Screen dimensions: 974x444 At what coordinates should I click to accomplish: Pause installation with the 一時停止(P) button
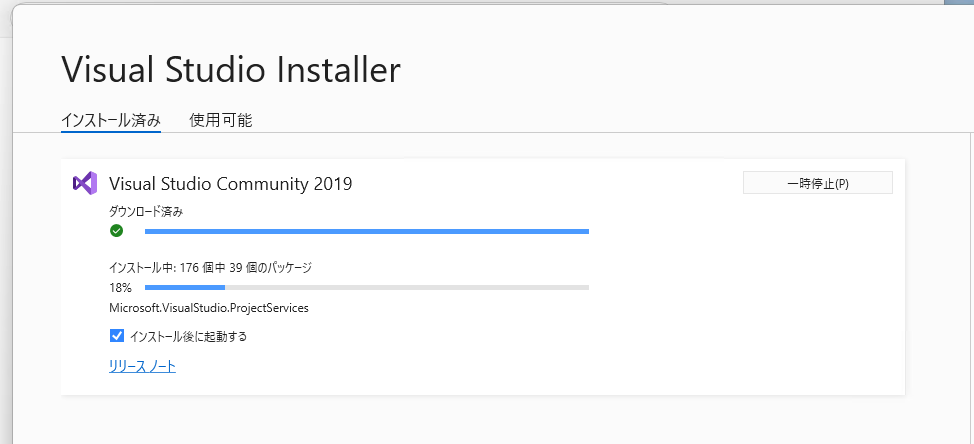pyautogui.click(x=817, y=183)
